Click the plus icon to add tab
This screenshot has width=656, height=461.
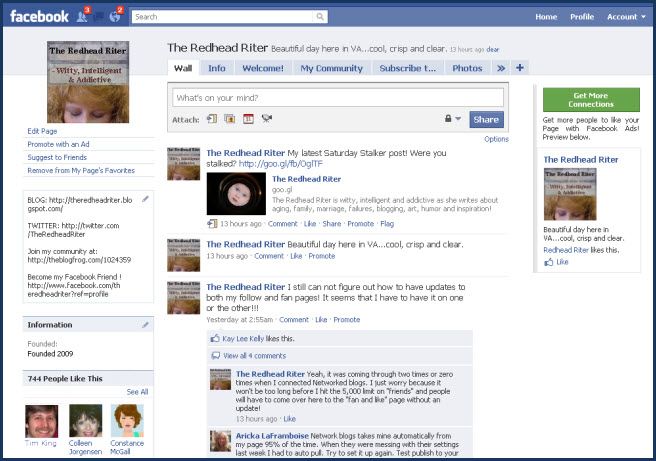click(x=520, y=68)
